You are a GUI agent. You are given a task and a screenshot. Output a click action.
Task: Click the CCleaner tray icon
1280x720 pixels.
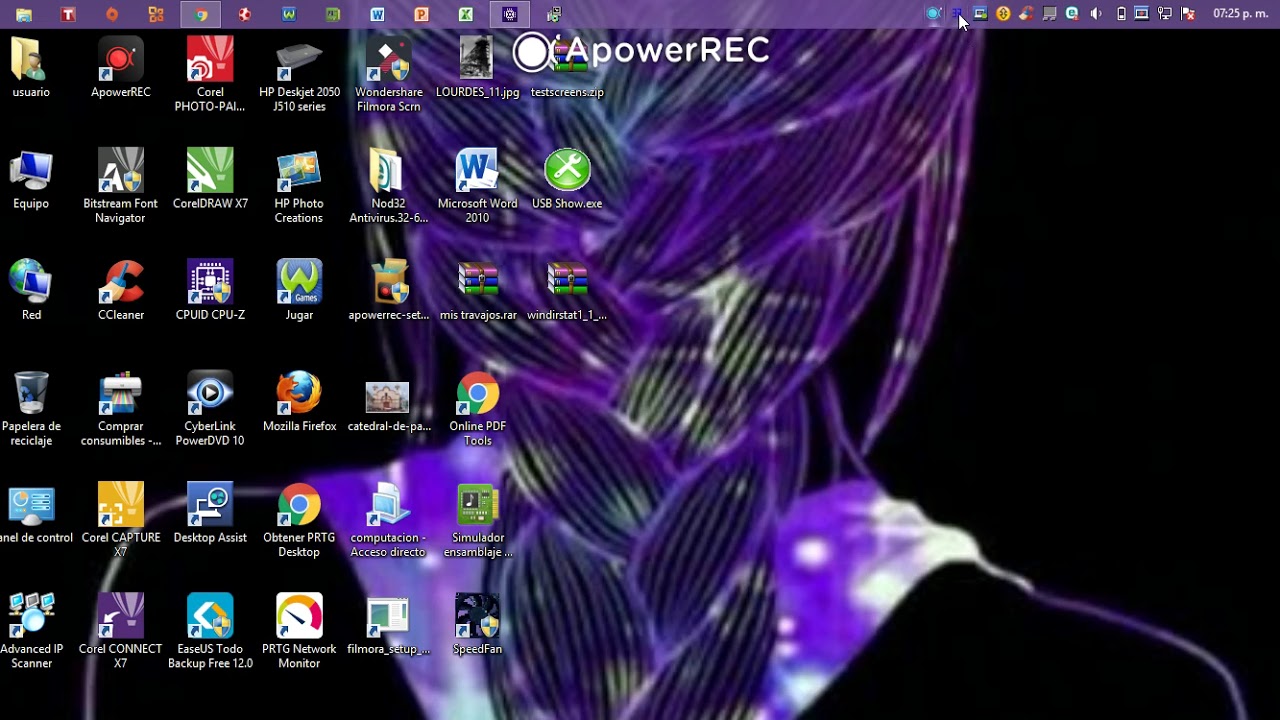tap(1026, 14)
